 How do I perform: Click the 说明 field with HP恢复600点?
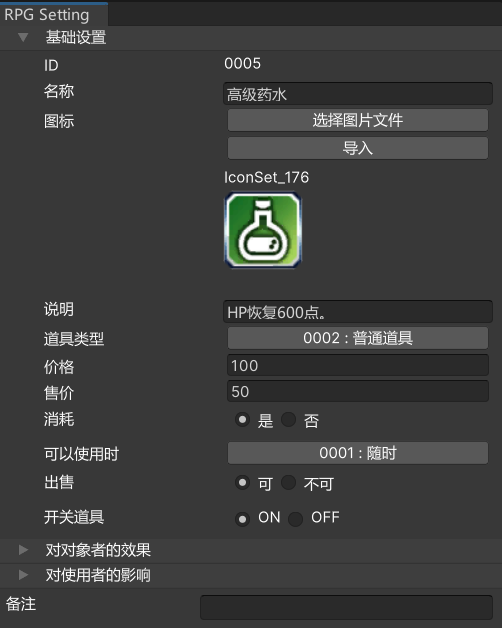coord(358,312)
